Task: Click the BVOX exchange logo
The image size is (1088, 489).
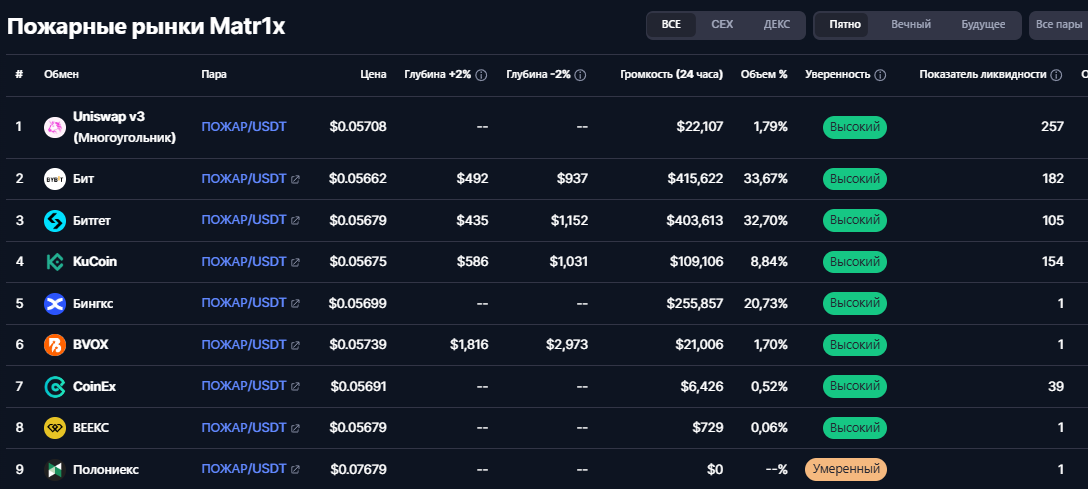Action: 55,345
